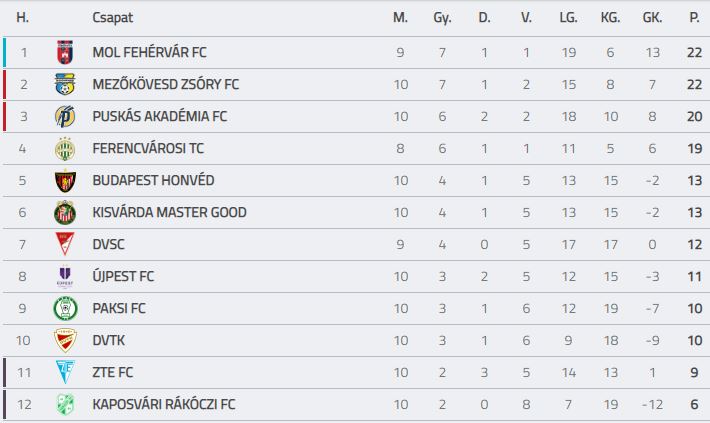Open the PAKSI FC team link

(119, 308)
